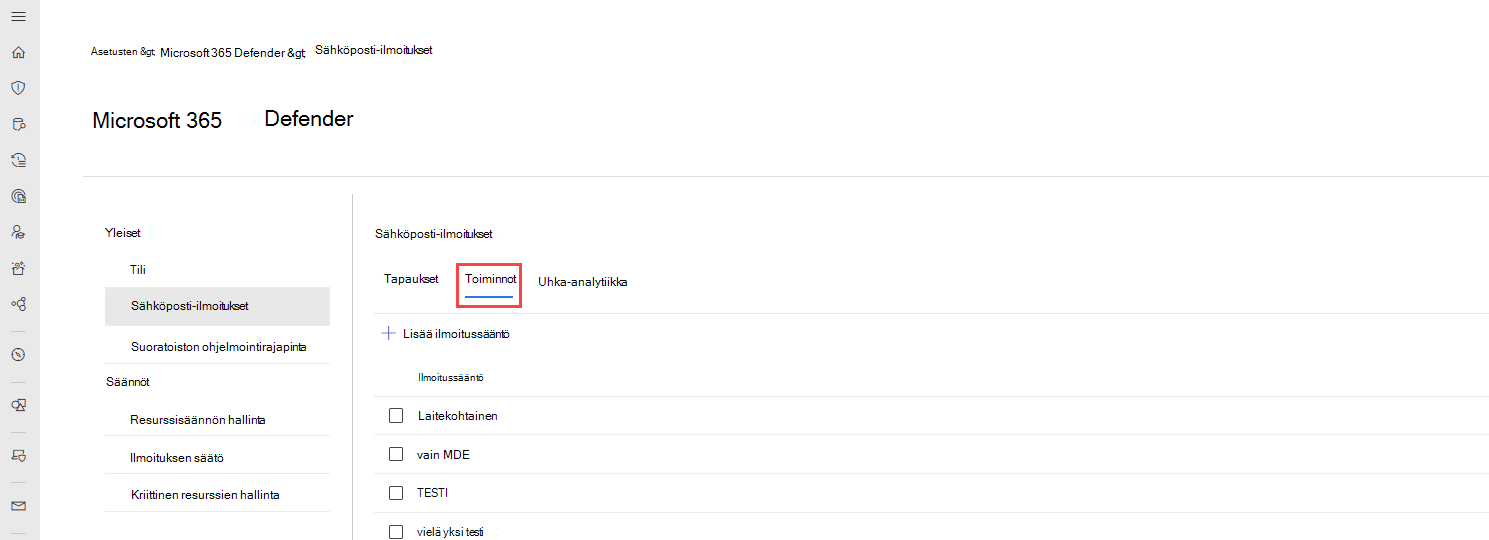Select Sähköposti-ilmoitukset in the left settings list
This screenshot has width=1489, height=540.
(x=217, y=306)
